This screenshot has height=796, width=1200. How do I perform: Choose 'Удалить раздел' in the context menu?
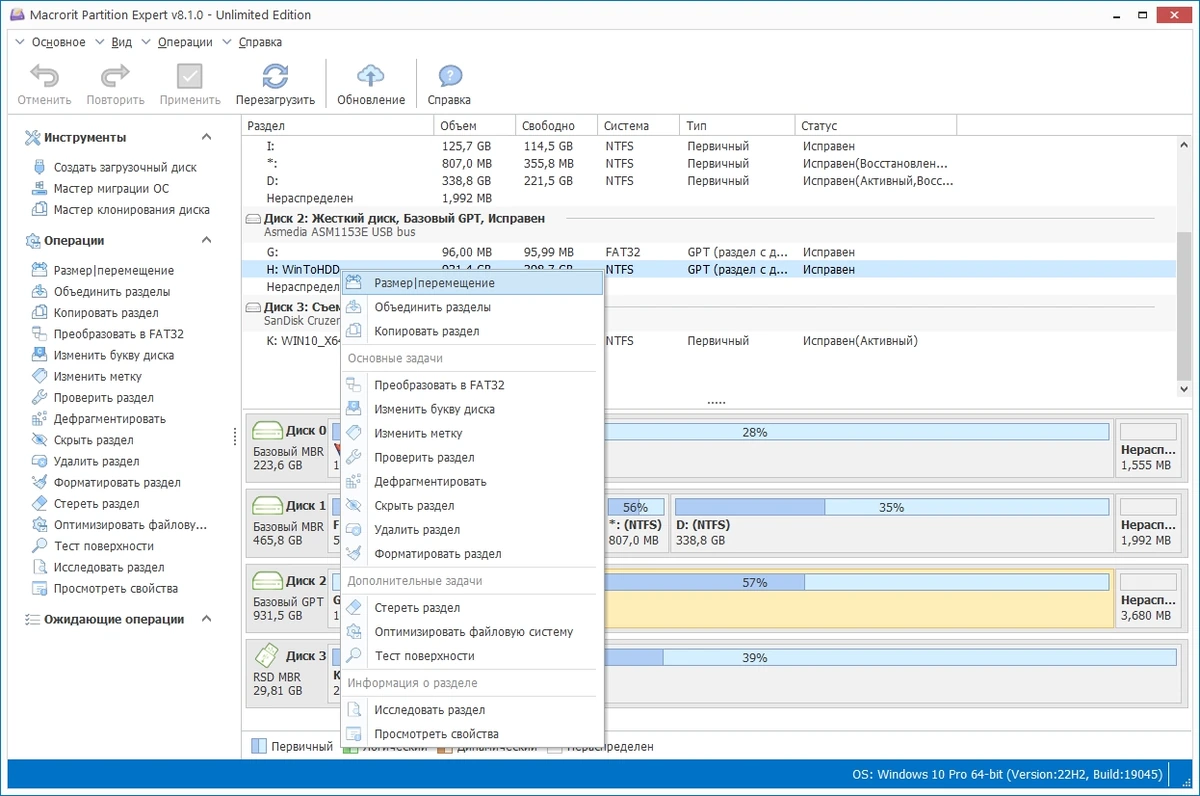pos(472,529)
